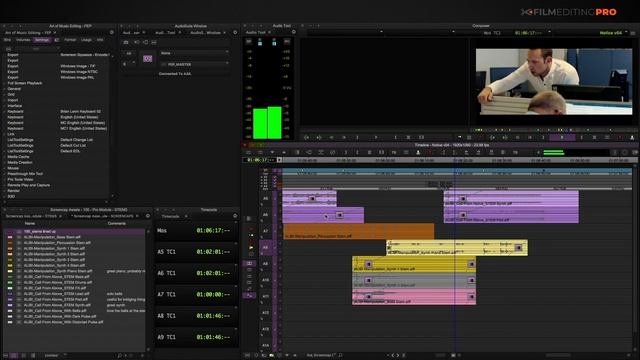Open the Bins tab in project window

(x=7, y=40)
